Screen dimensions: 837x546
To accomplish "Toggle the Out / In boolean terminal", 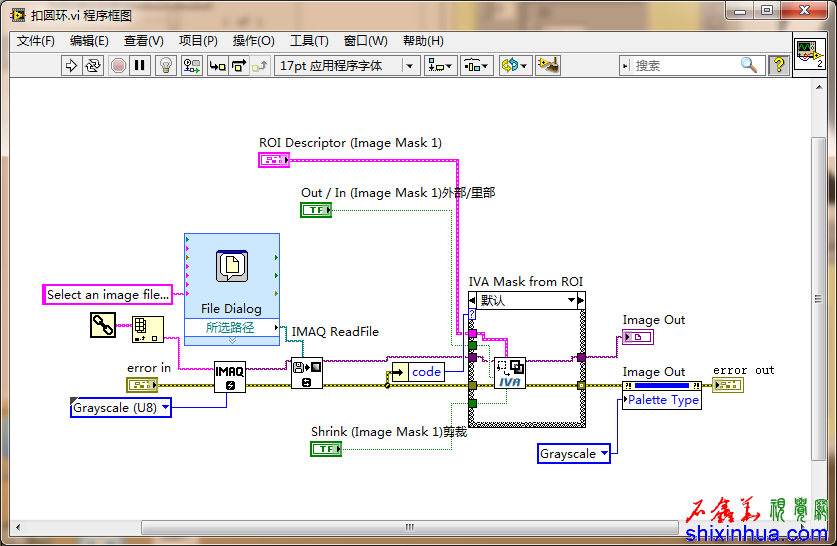I will click(x=316, y=209).
